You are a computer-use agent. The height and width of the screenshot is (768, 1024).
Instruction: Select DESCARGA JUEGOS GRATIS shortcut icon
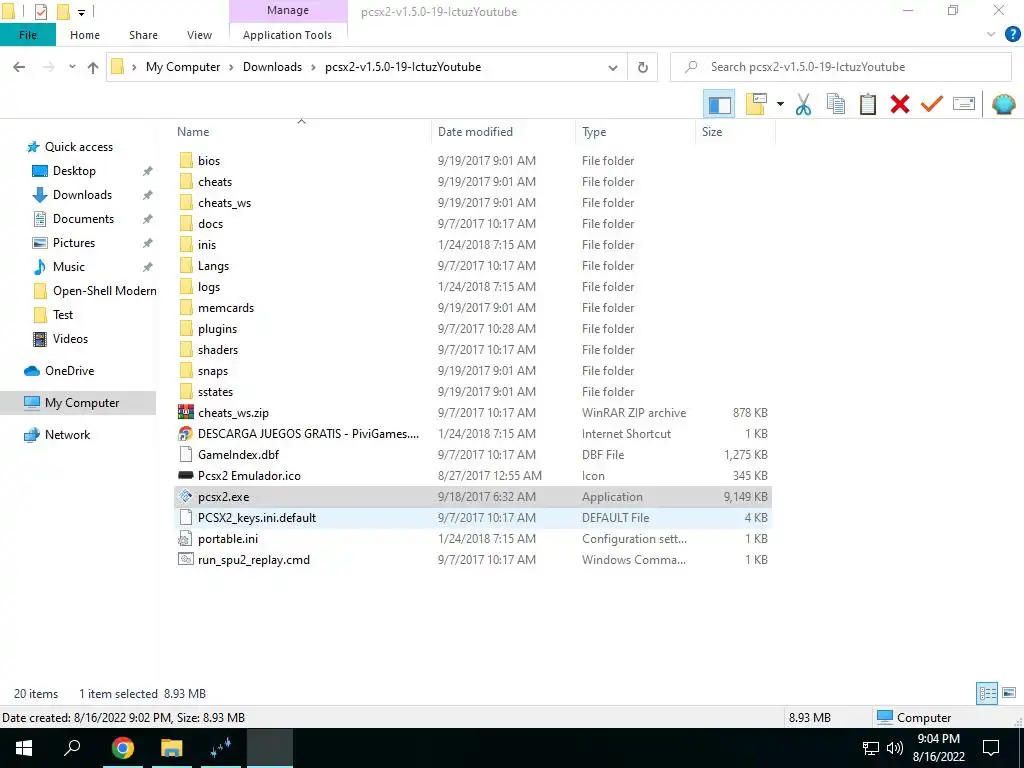coord(186,434)
